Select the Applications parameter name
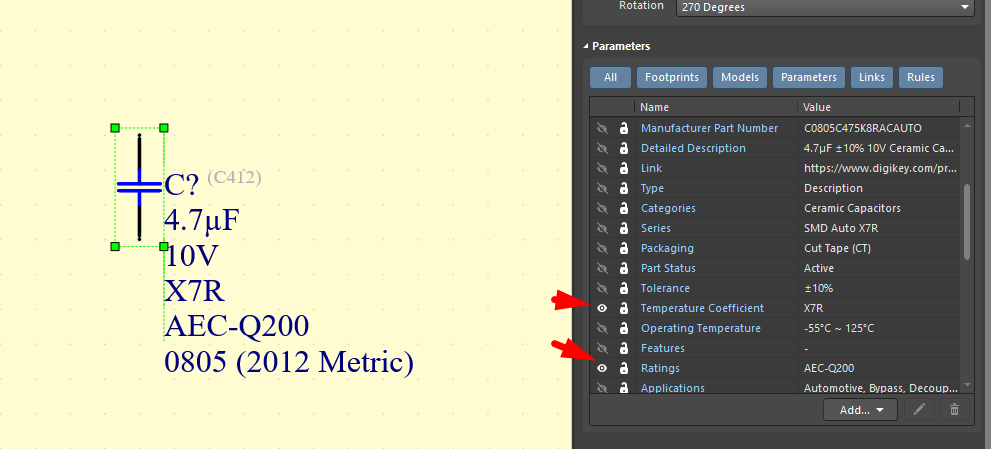991x449 pixels. [672, 388]
